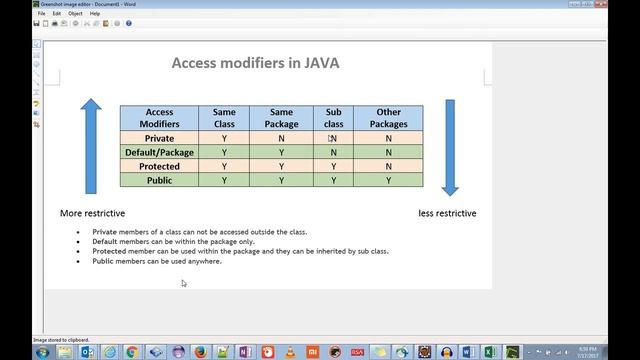Select the Crop tool
This screenshot has height=360, width=640.
[x=37, y=124]
